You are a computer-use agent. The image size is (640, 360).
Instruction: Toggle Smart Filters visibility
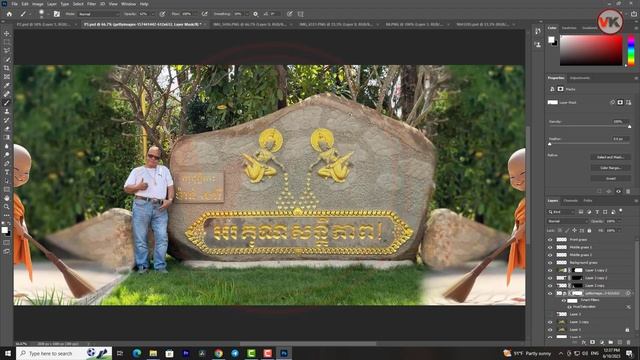point(564,301)
